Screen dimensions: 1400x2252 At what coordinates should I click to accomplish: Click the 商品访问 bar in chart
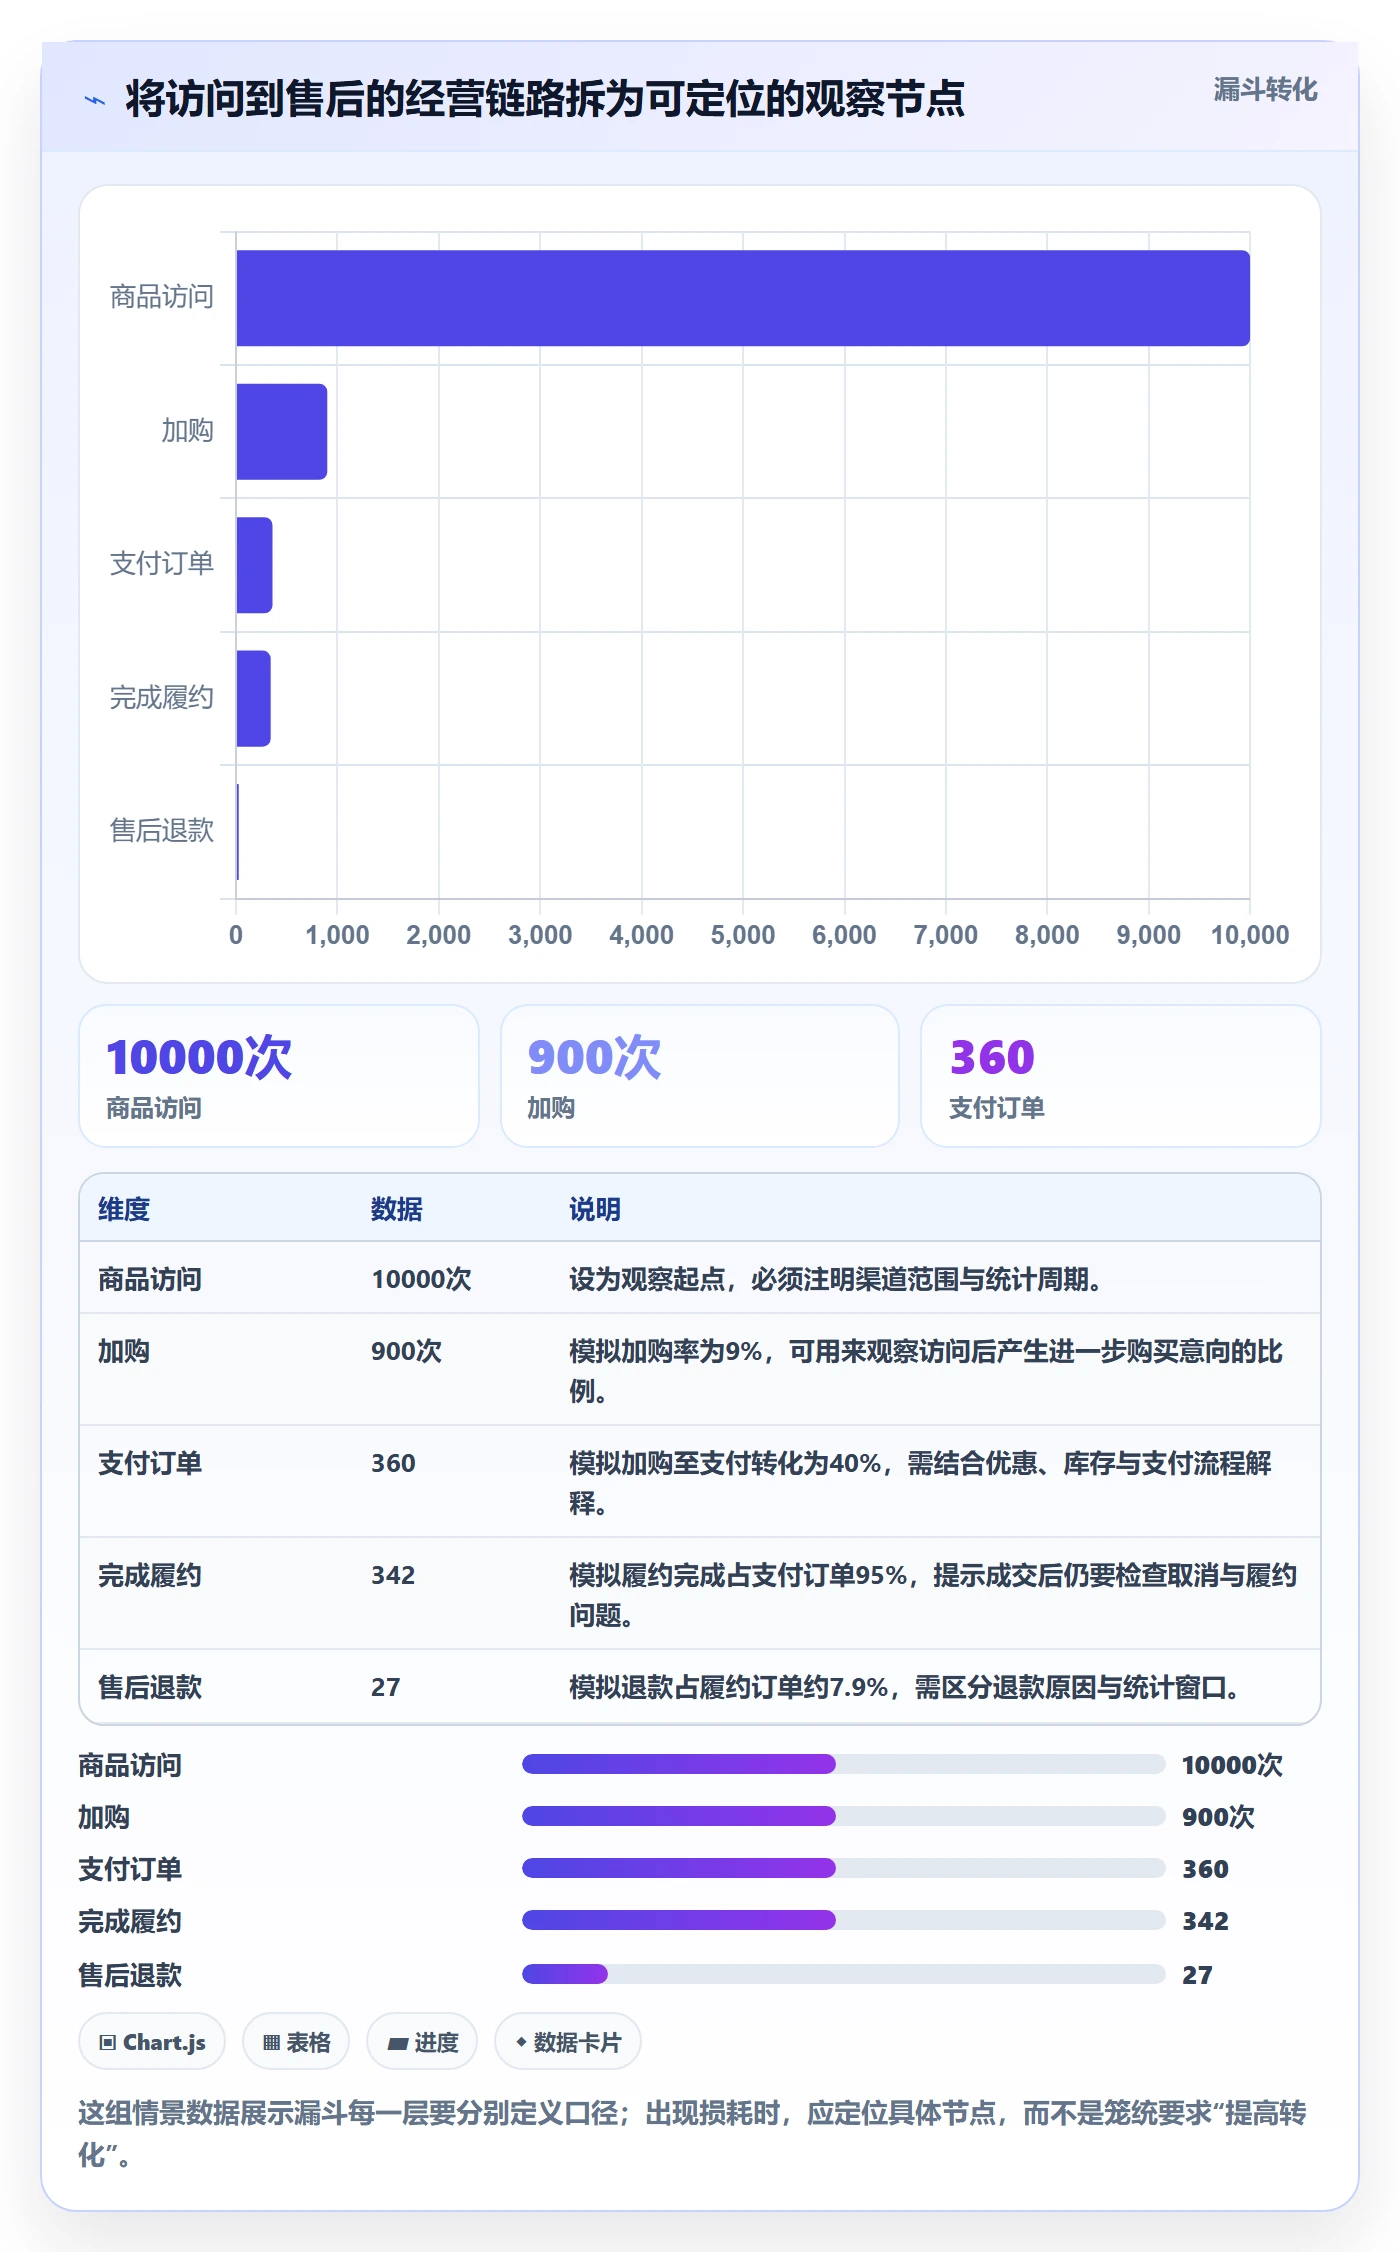[743, 298]
